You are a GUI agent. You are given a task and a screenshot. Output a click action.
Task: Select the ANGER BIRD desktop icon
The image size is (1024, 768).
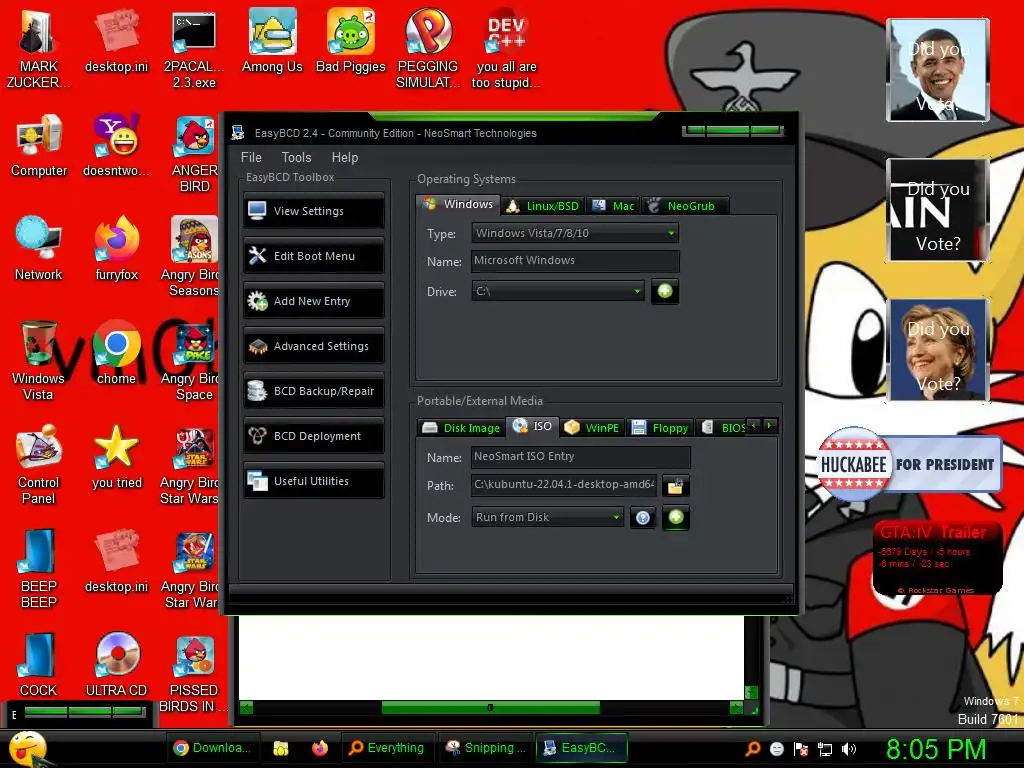[194, 154]
